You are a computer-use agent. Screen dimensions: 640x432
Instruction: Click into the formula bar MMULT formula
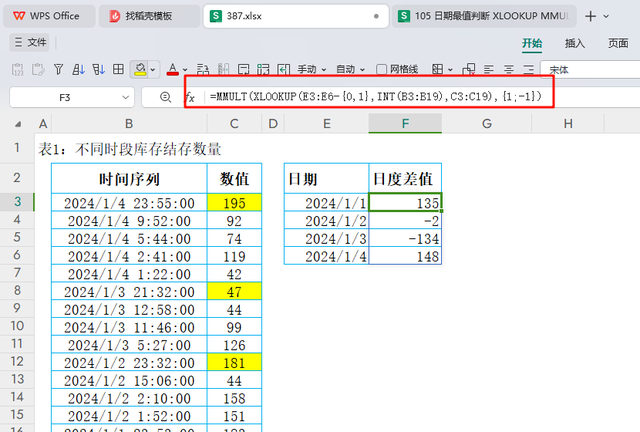pyautogui.click(x=376, y=96)
